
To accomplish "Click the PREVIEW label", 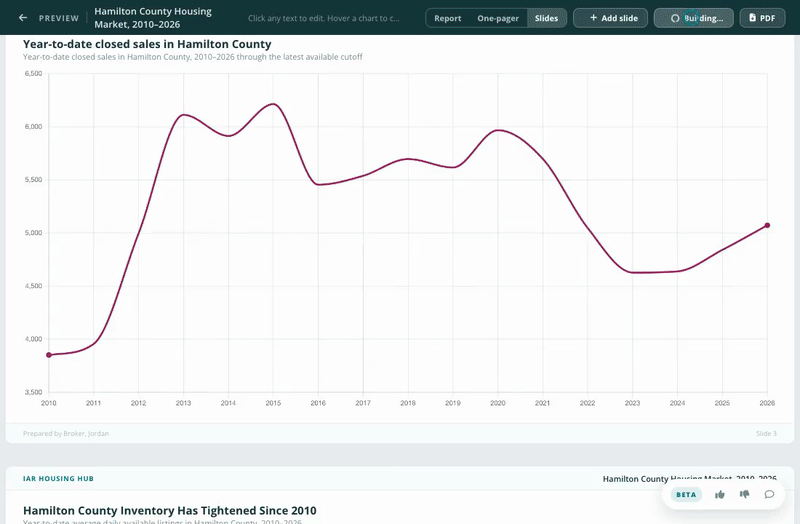I will (59, 18).
